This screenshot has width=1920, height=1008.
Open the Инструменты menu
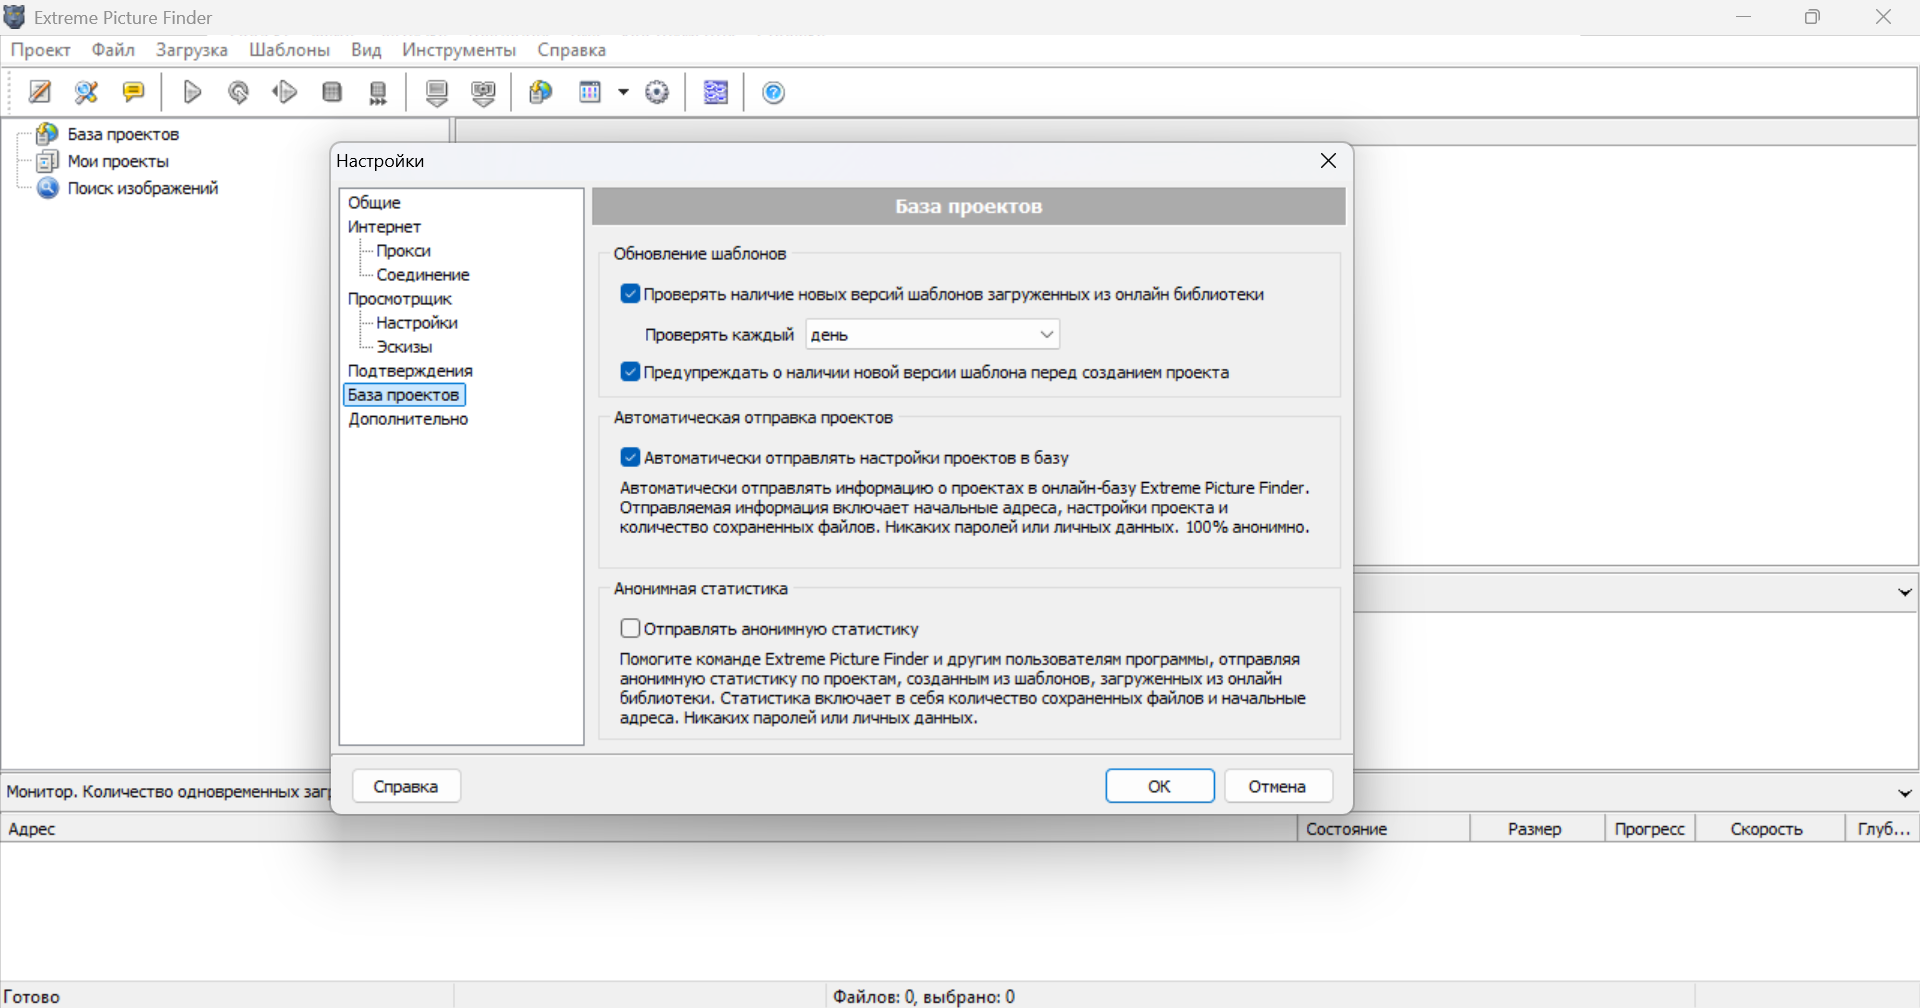(x=459, y=50)
